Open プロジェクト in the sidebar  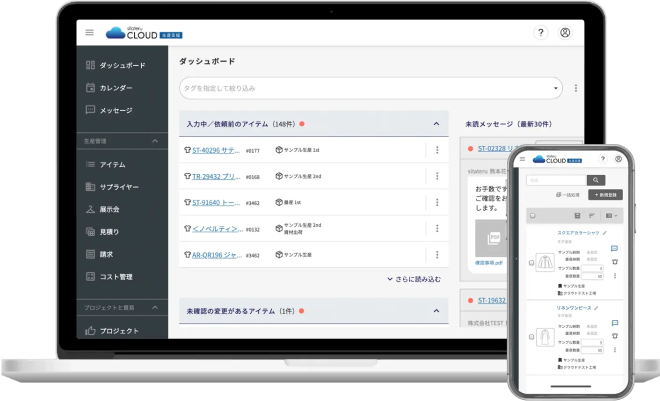[x=112, y=331]
